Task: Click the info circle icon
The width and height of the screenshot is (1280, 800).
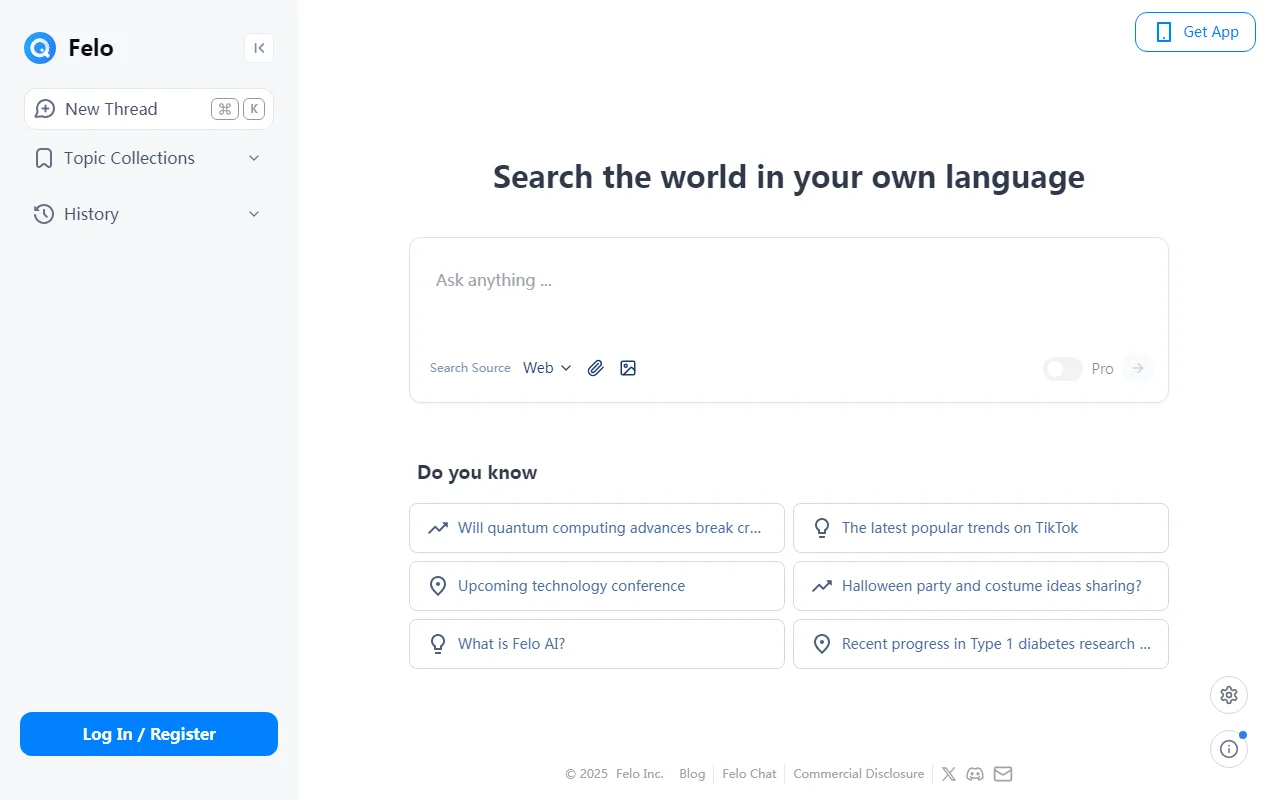Action: (1229, 749)
